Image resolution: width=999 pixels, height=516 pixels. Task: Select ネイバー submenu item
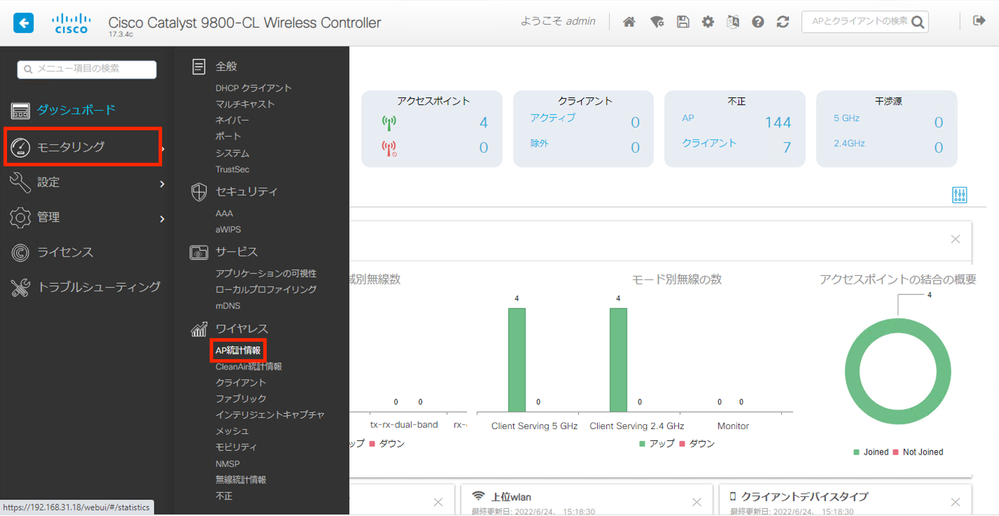point(233,120)
